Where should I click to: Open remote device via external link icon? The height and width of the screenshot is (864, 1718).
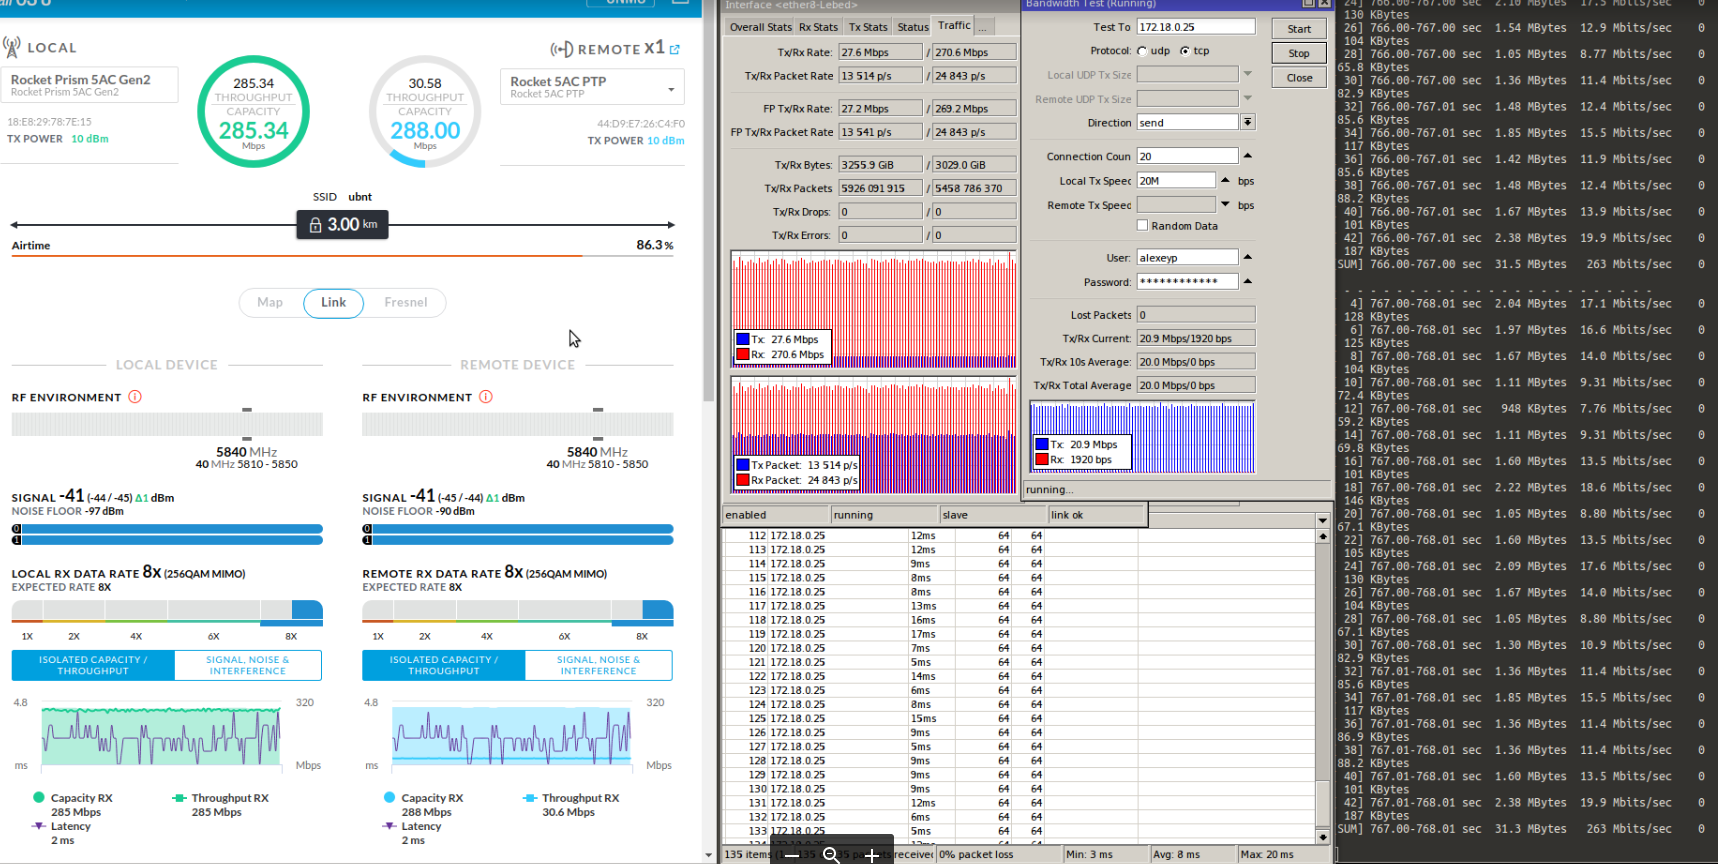[675, 49]
